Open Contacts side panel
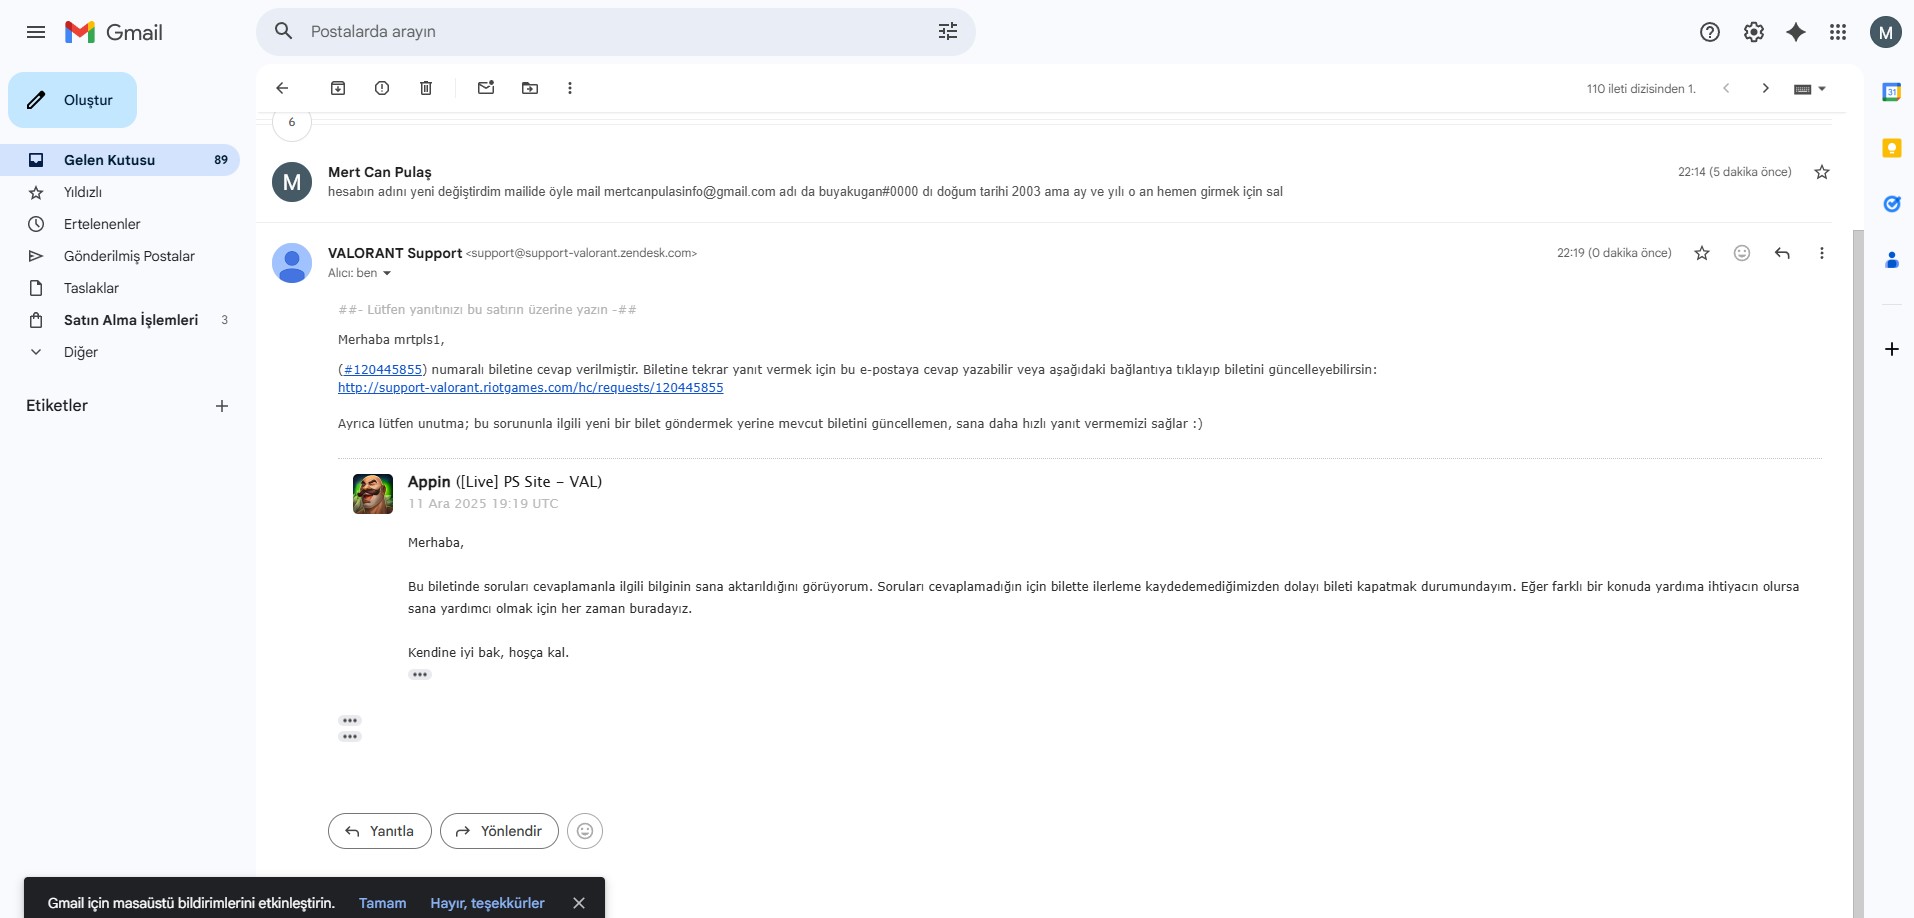The image size is (1914, 918). pos(1891,260)
